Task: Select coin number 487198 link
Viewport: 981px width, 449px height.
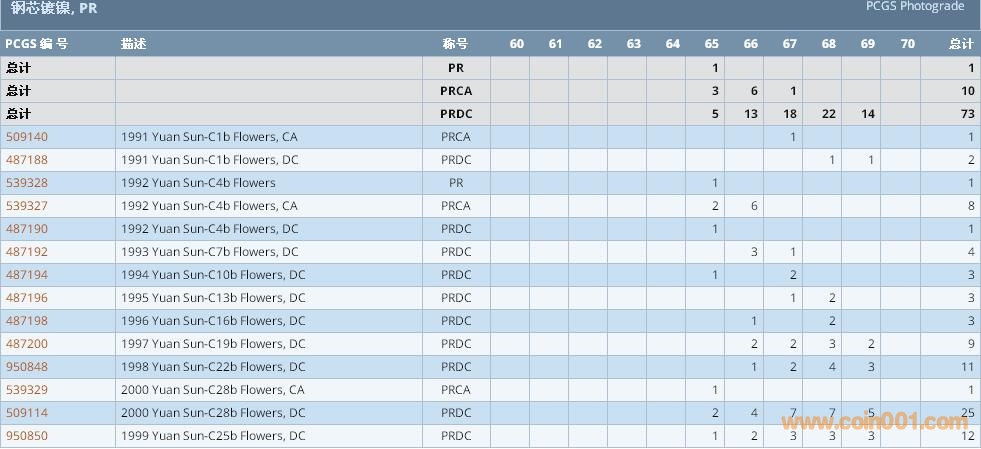Action: point(27,321)
